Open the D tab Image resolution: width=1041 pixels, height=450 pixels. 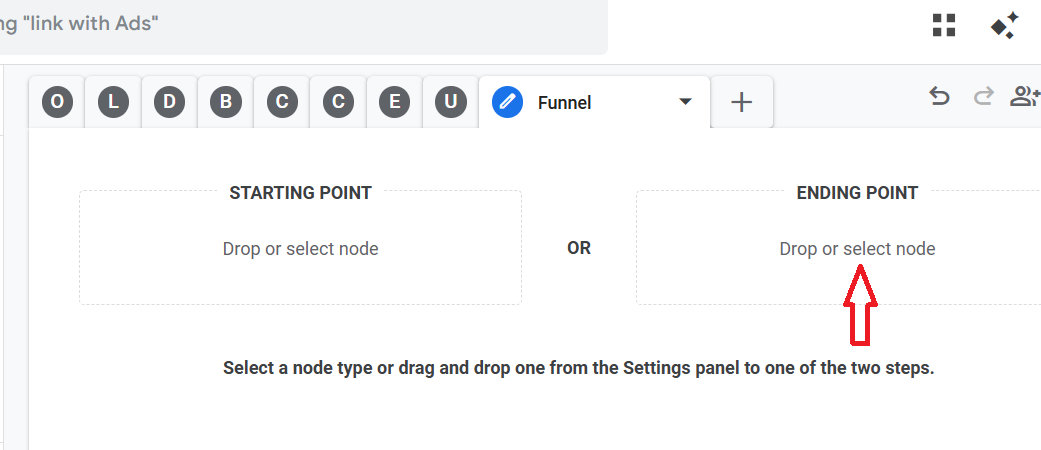(170, 102)
